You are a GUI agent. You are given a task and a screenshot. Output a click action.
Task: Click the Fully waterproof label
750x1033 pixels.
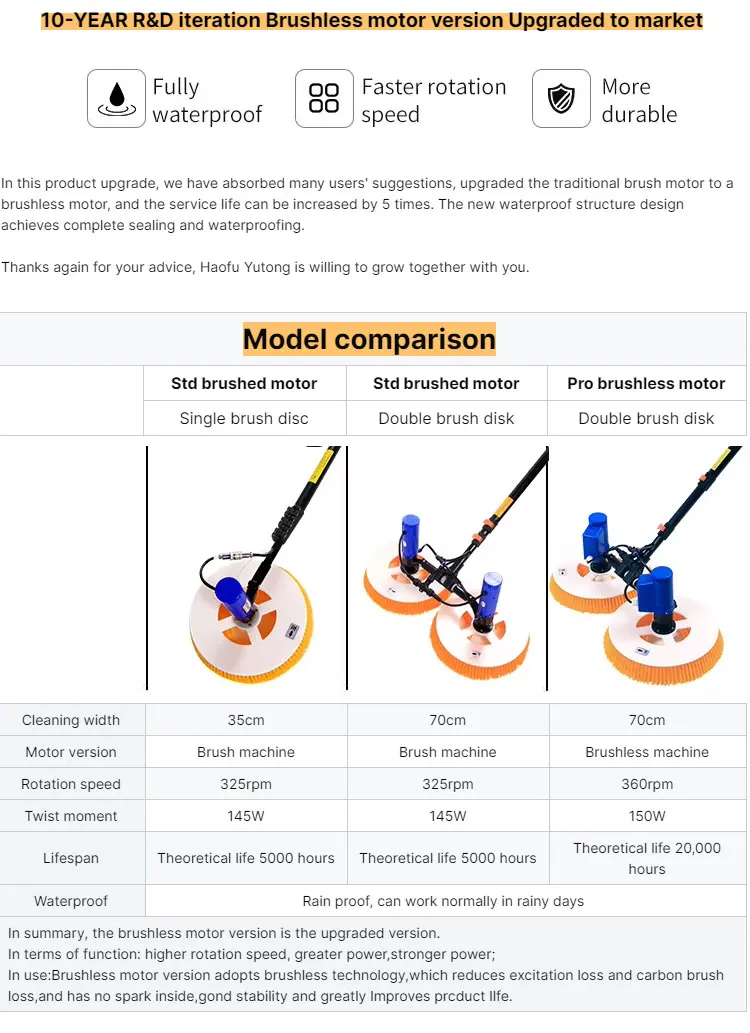click(x=207, y=100)
